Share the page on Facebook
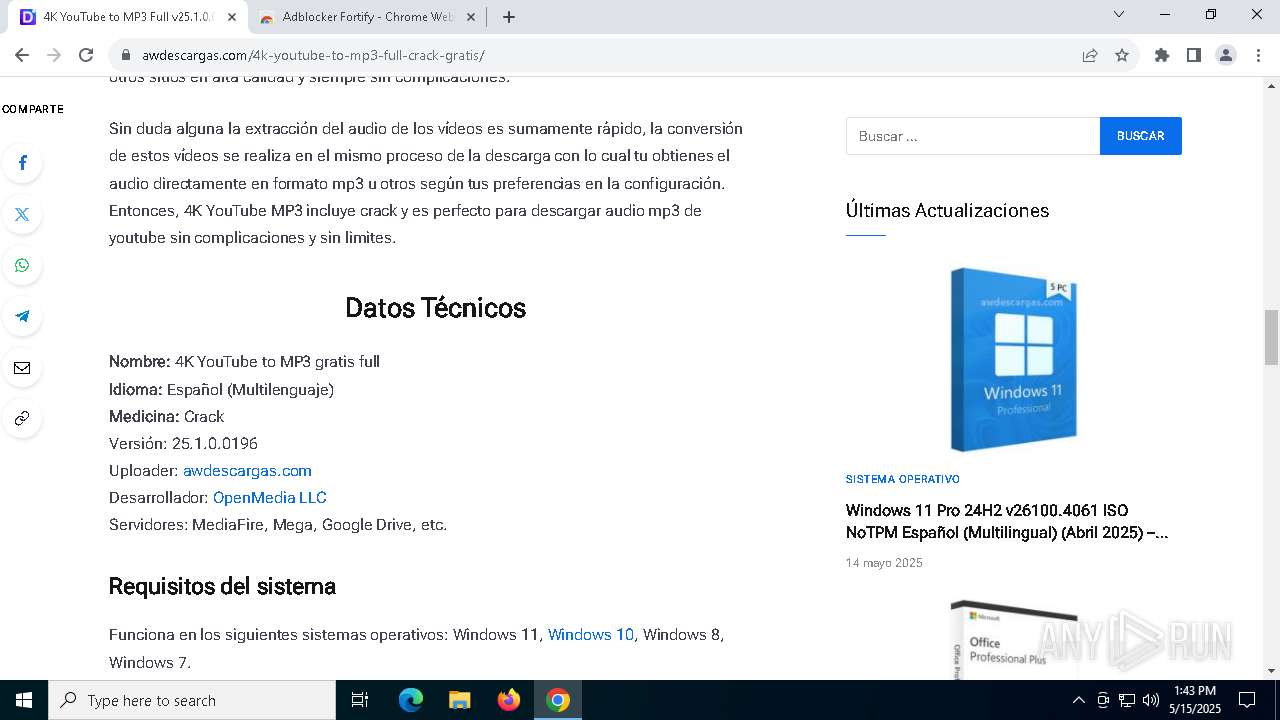Screen dimensions: 1280x720 coord(22,163)
